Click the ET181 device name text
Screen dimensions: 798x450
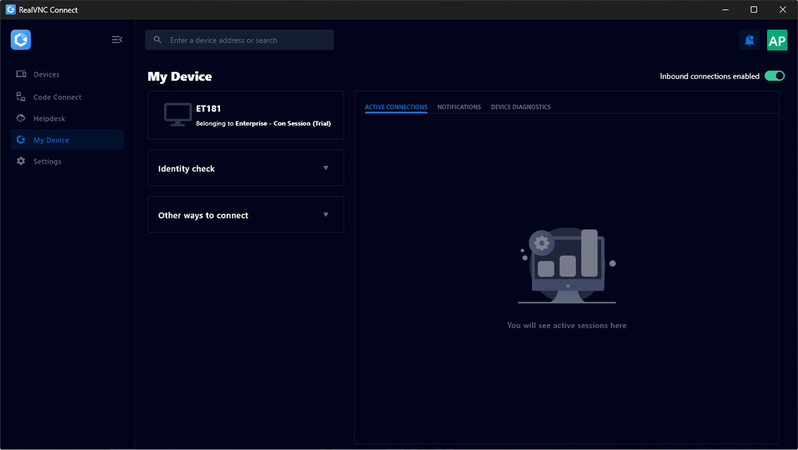click(x=208, y=108)
